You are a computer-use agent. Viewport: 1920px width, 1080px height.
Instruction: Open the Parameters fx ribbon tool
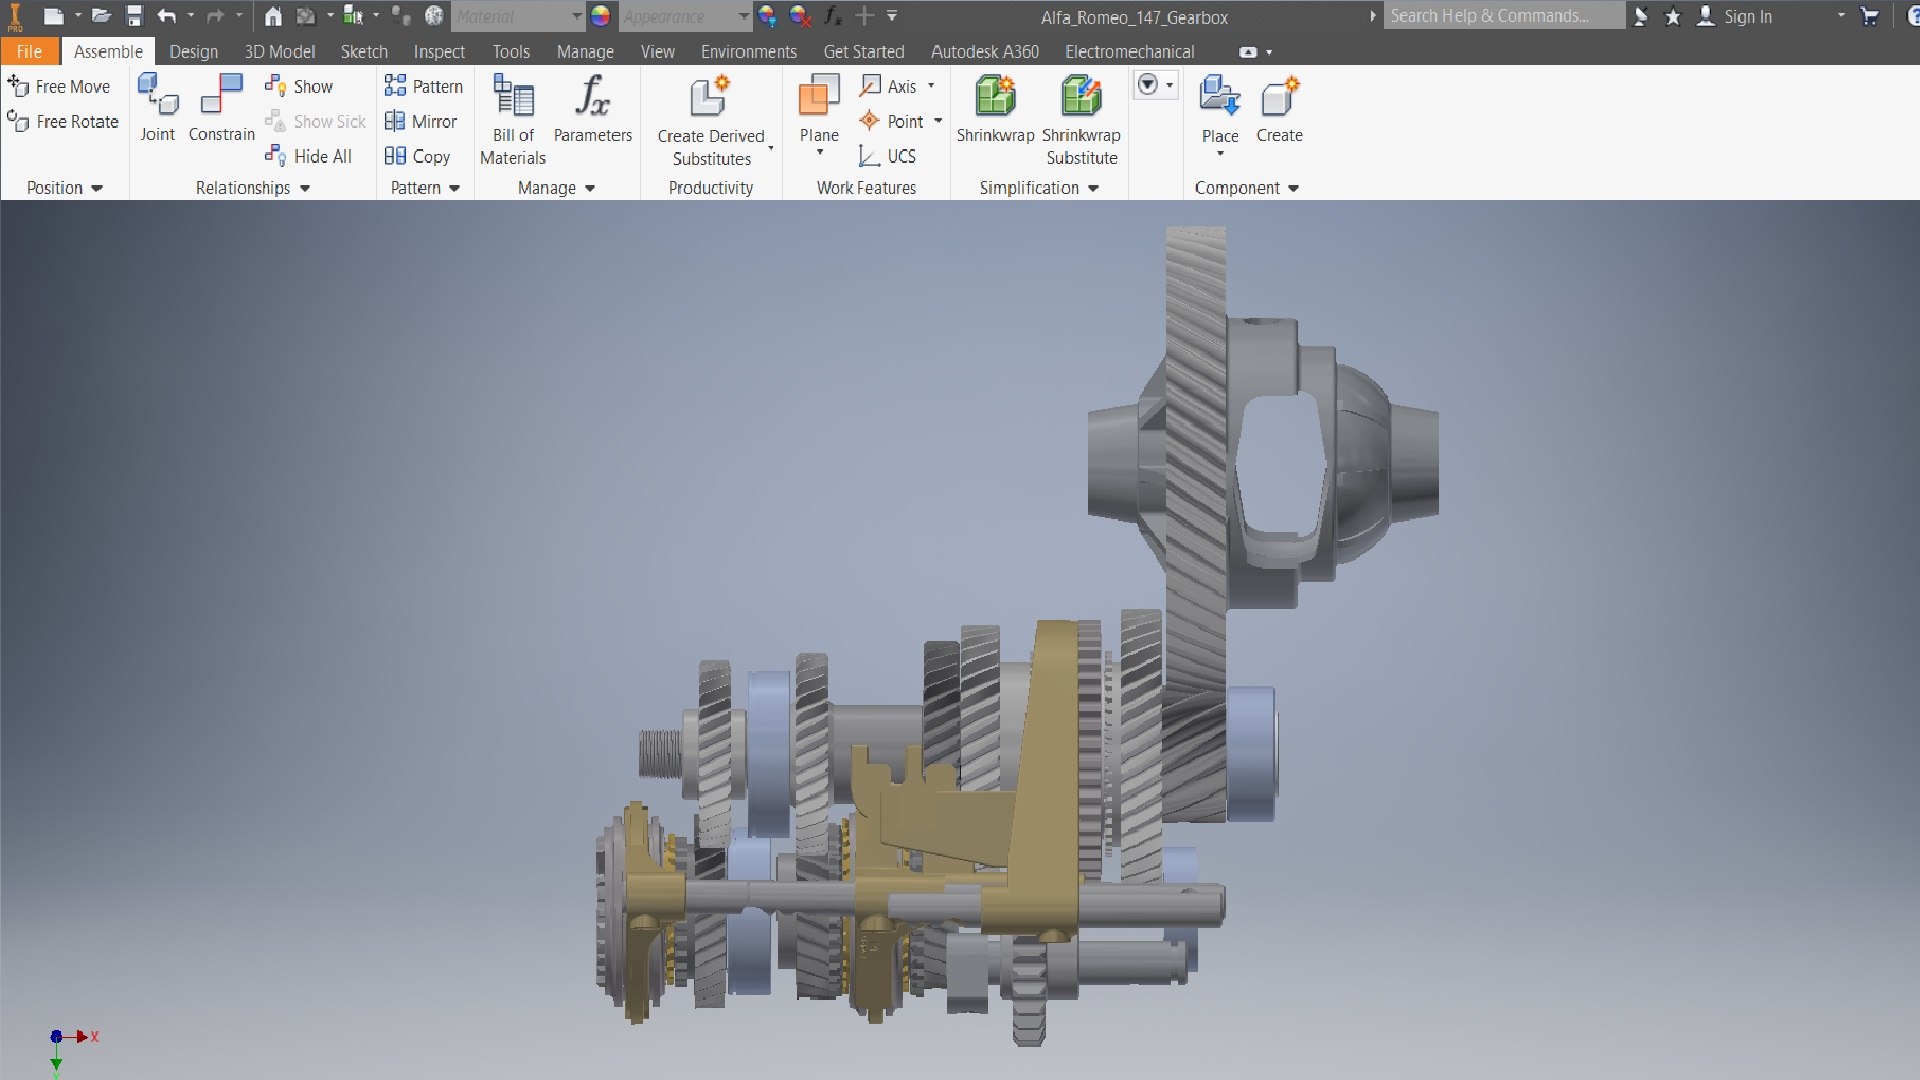point(593,108)
